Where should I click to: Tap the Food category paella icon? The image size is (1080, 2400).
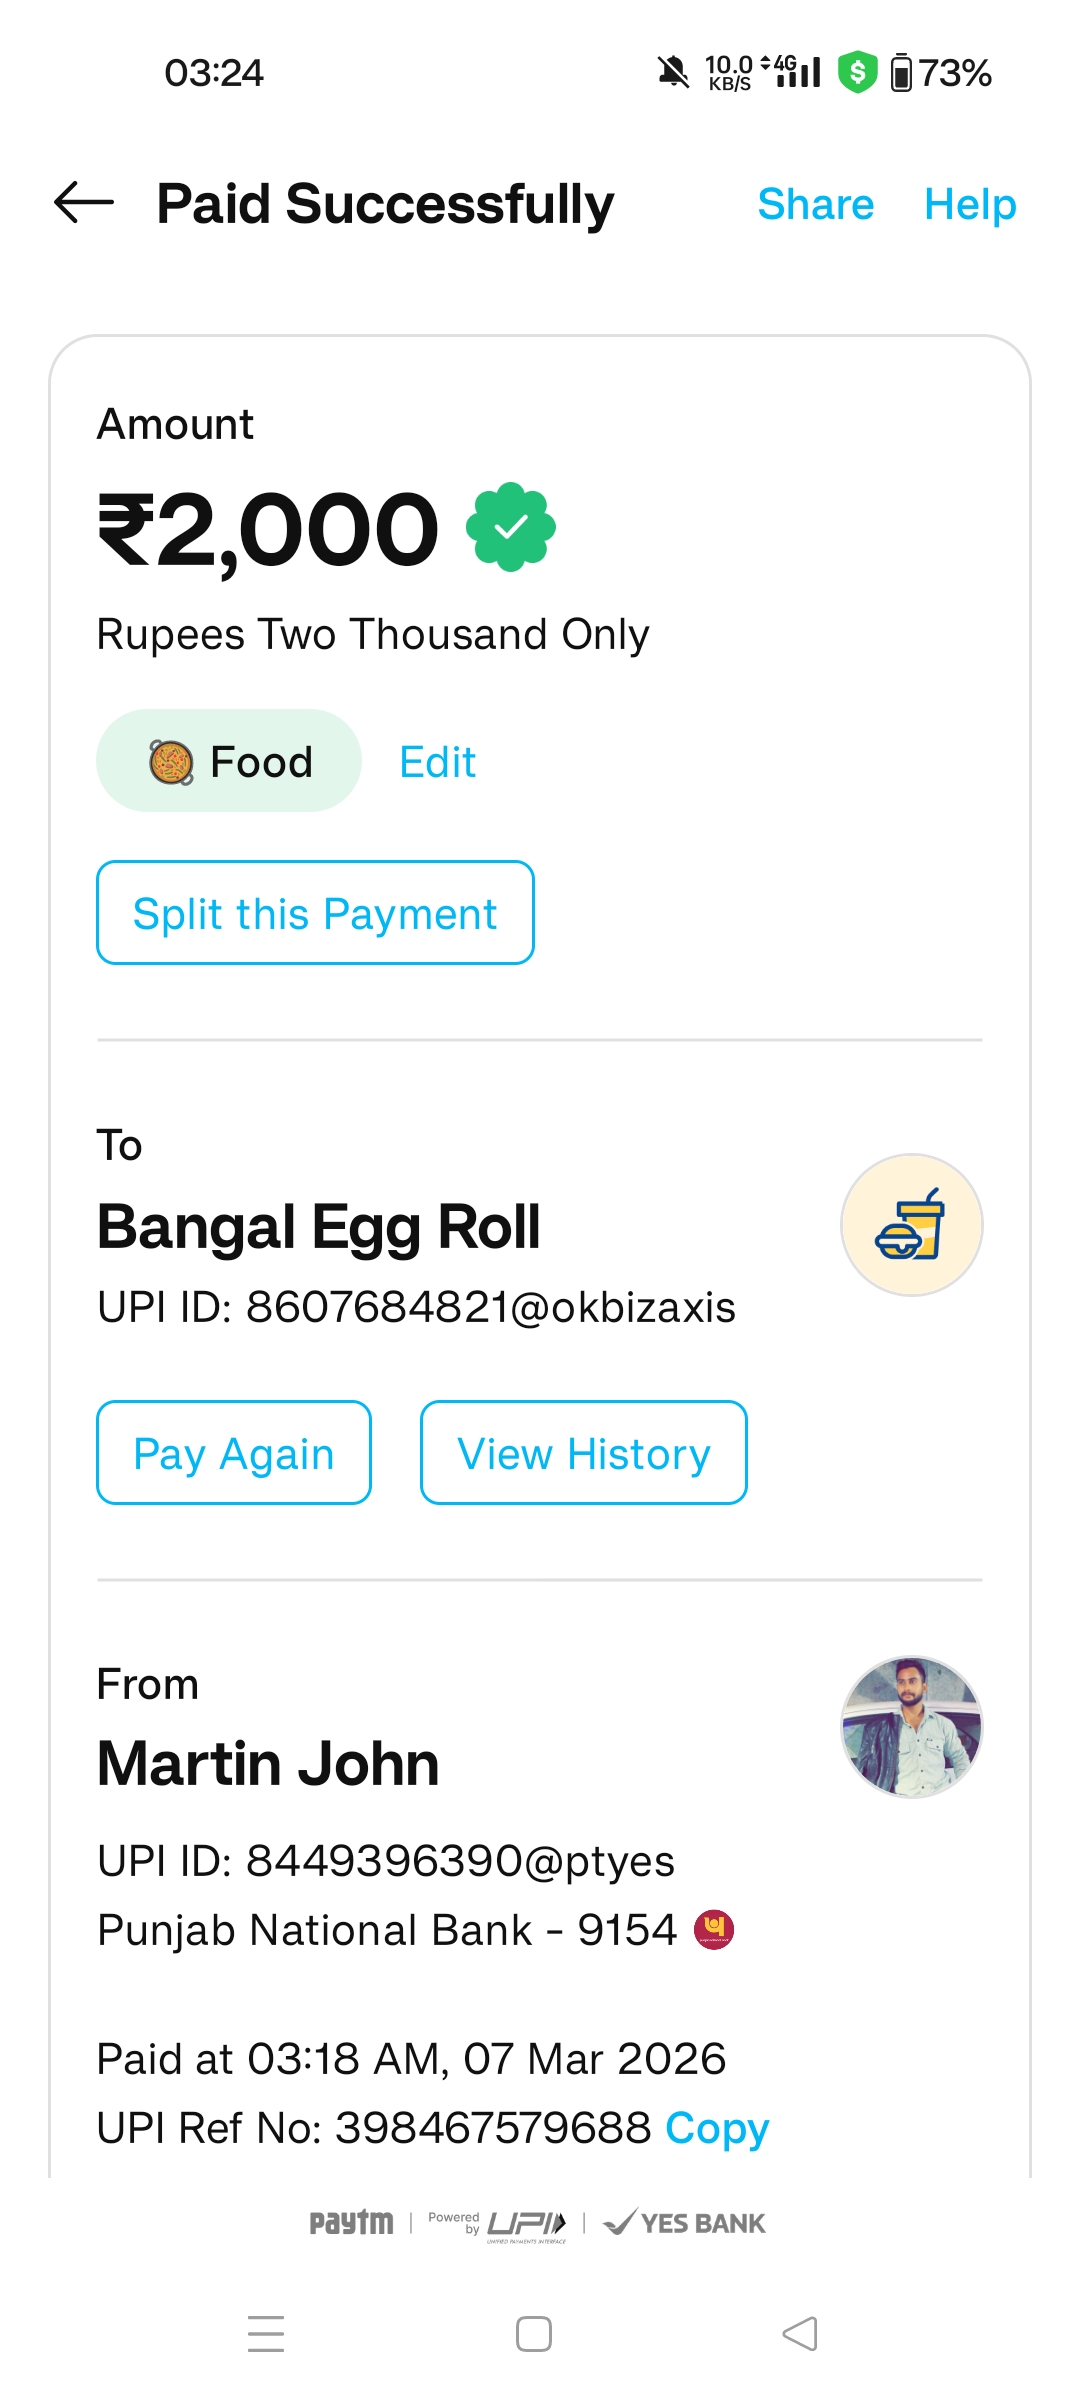click(171, 762)
